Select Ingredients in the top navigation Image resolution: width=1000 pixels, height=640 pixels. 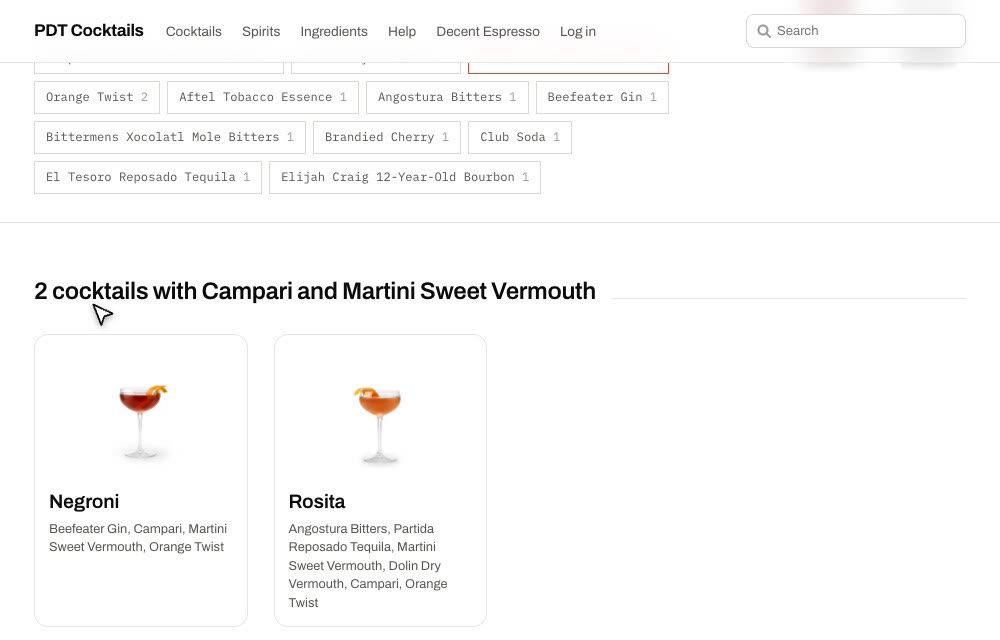334,31
